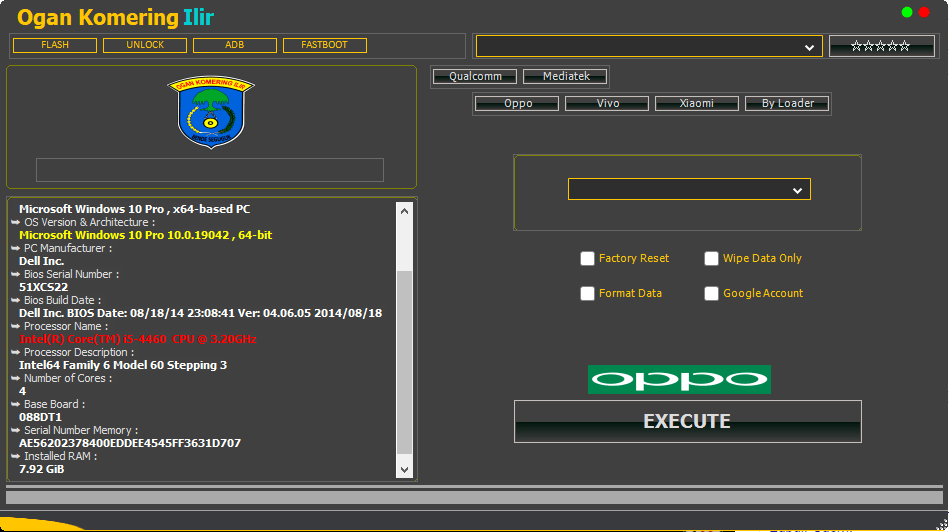Switch to the FLASH tab
Screen dimensions: 949x532
pyautogui.click(x=55, y=45)
